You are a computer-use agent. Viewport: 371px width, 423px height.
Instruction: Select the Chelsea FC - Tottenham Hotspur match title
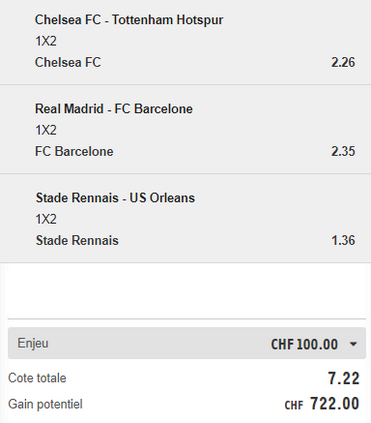point(129,20)
